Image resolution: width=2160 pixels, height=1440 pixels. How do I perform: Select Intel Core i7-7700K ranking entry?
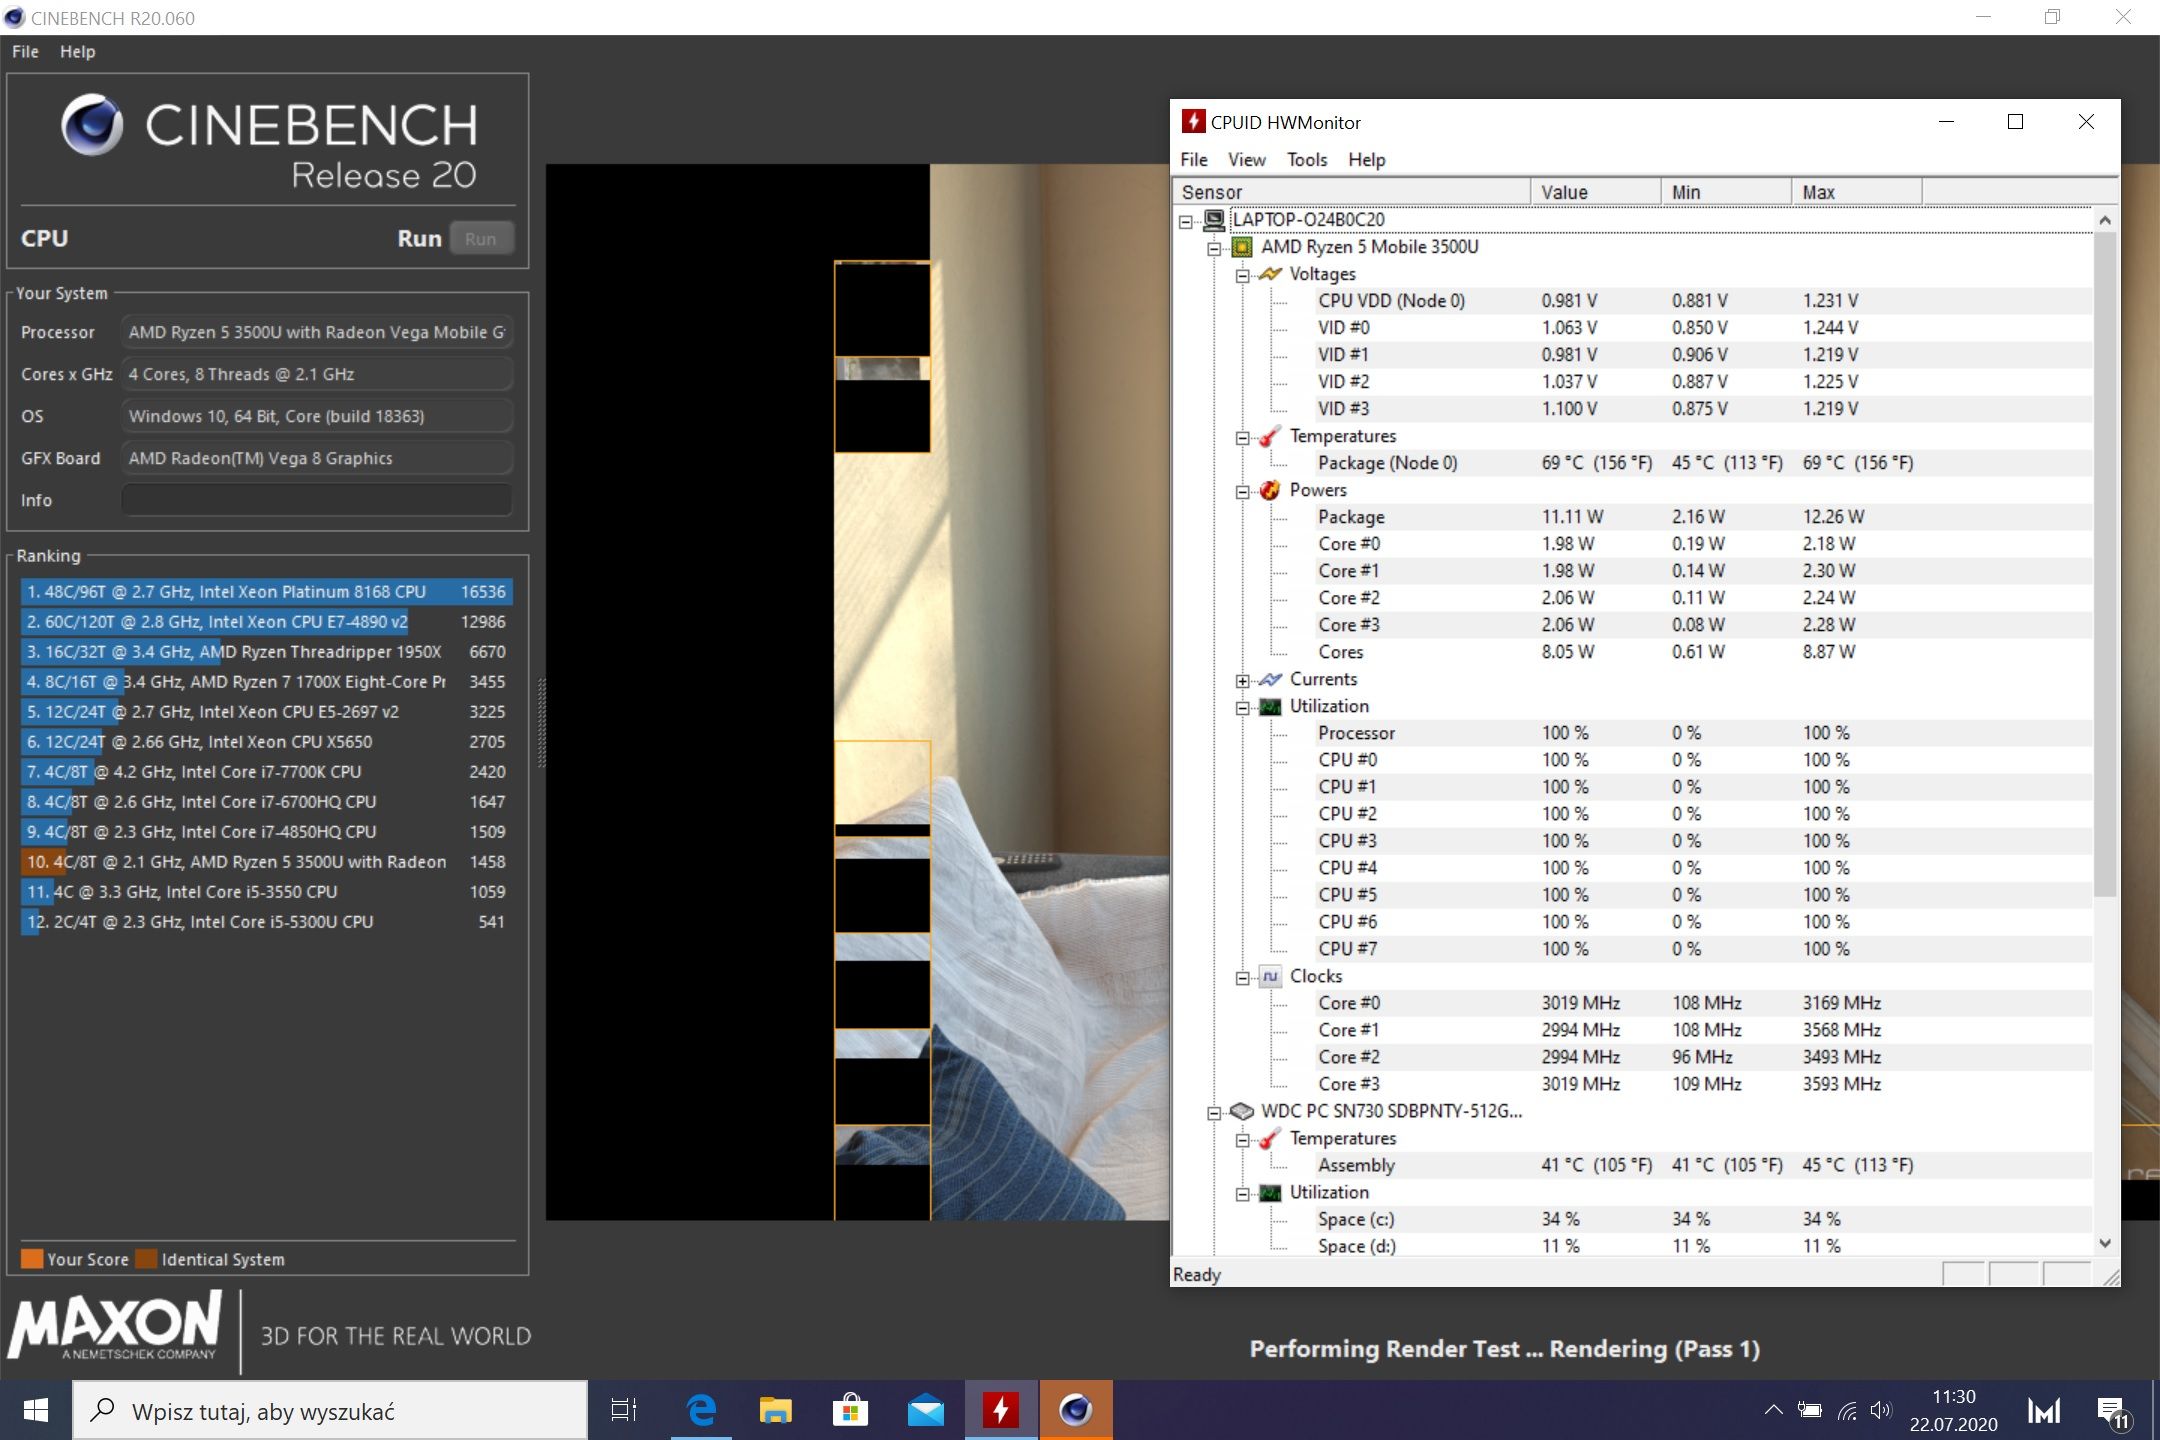266,772
